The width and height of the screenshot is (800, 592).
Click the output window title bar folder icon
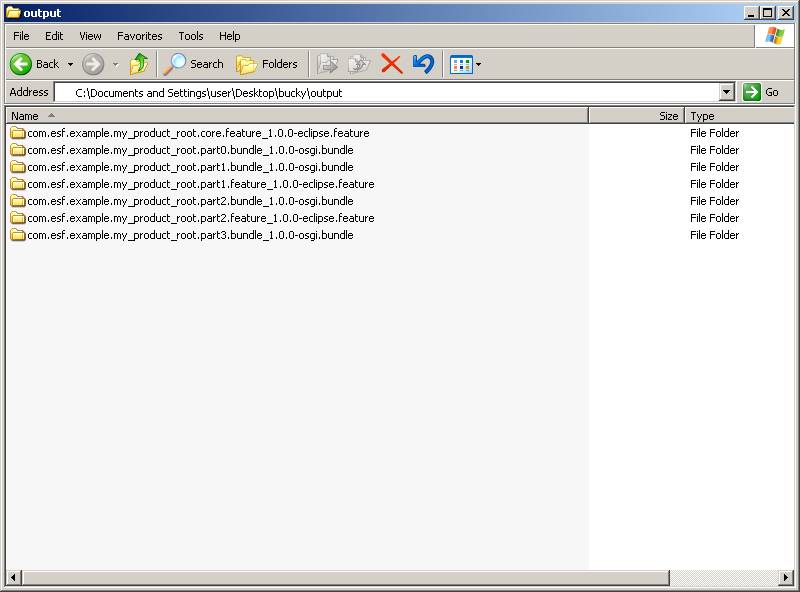[x=13, y=12]
